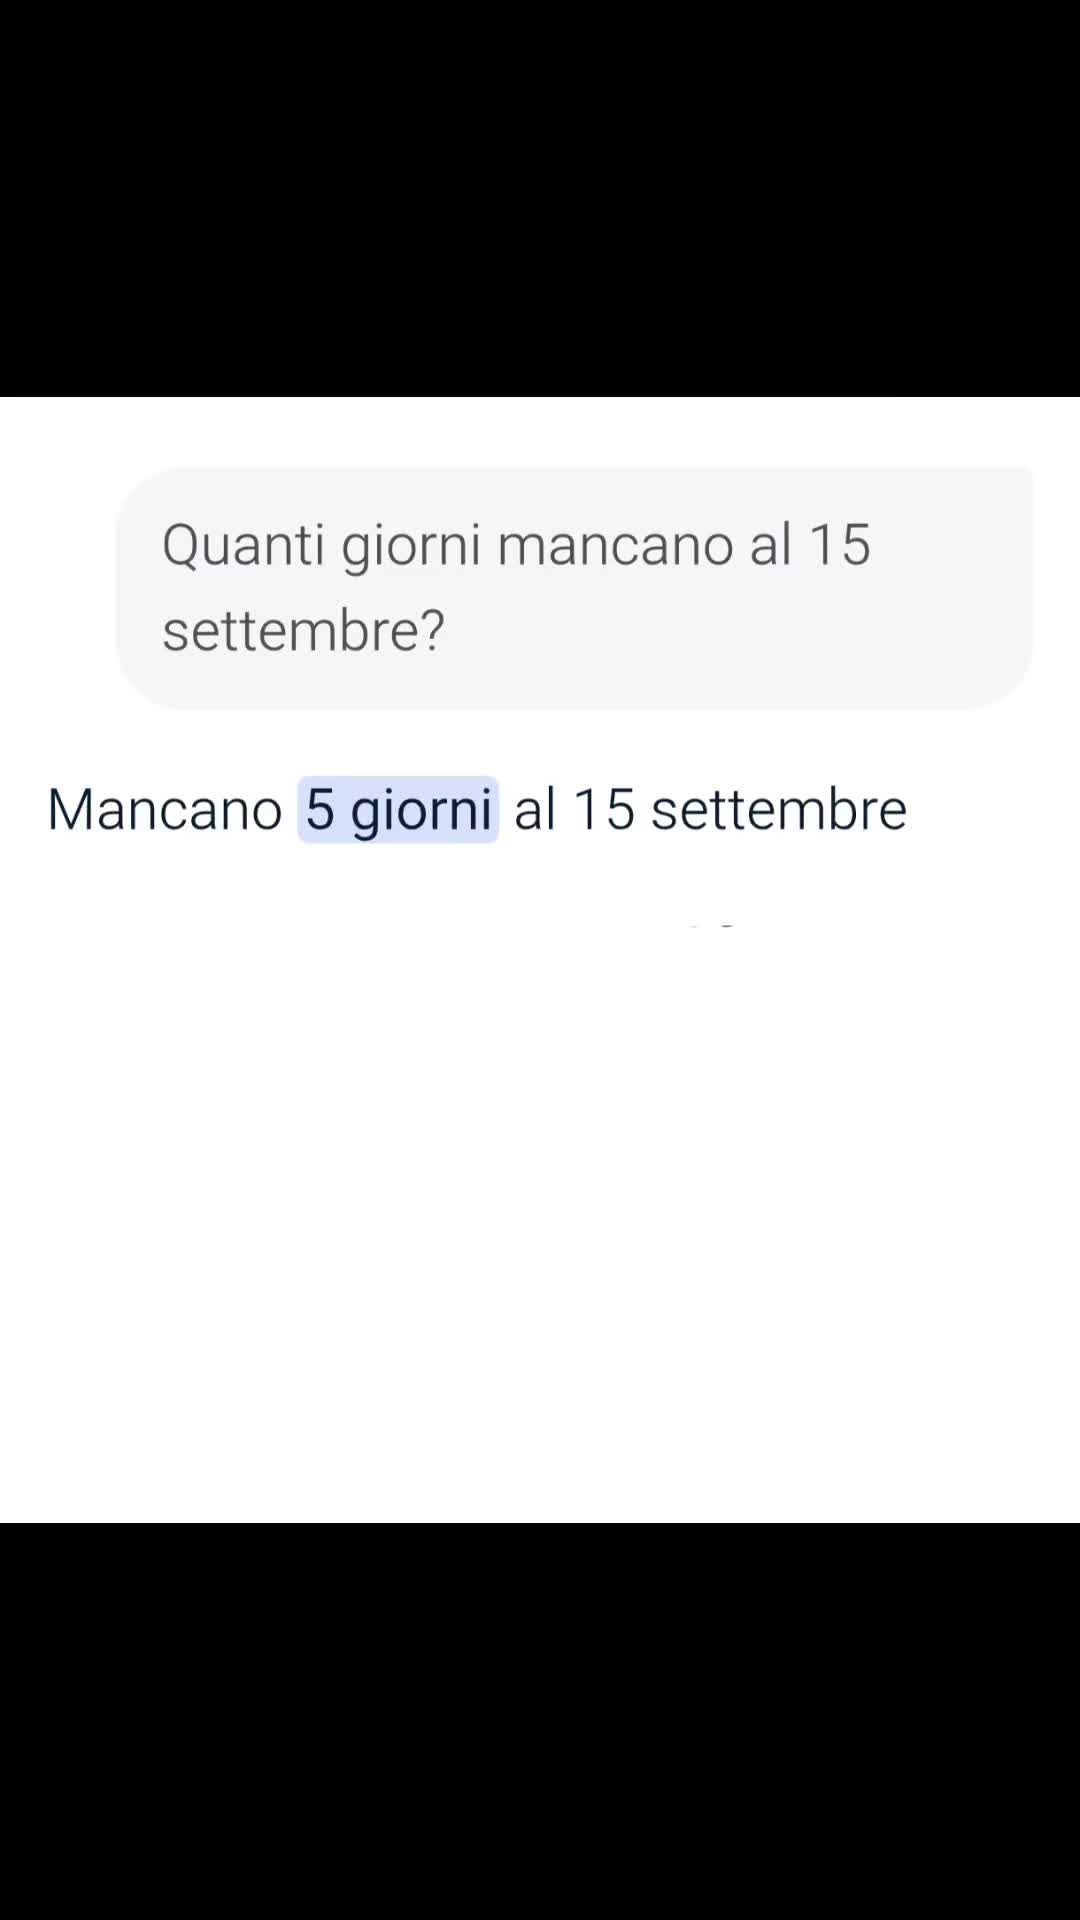Click the faint loading marks below the answer
Viewport: 1080px width, 1920px height.
(712, 925)
